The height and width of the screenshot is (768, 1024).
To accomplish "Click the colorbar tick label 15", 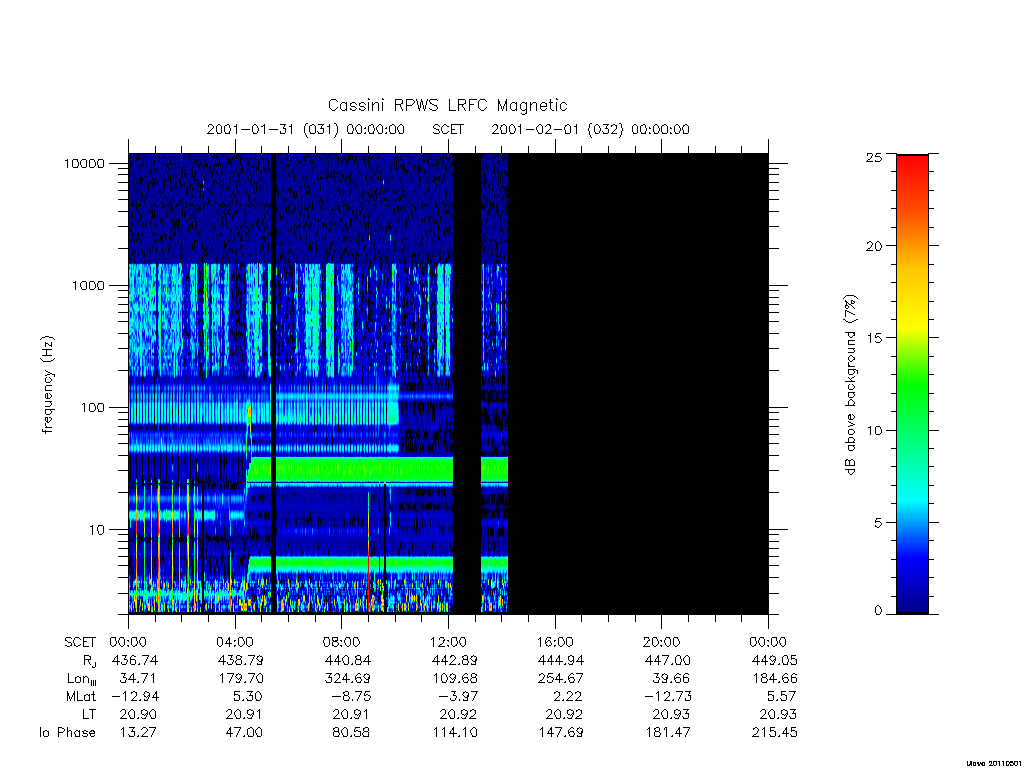I will coord(873,338).
